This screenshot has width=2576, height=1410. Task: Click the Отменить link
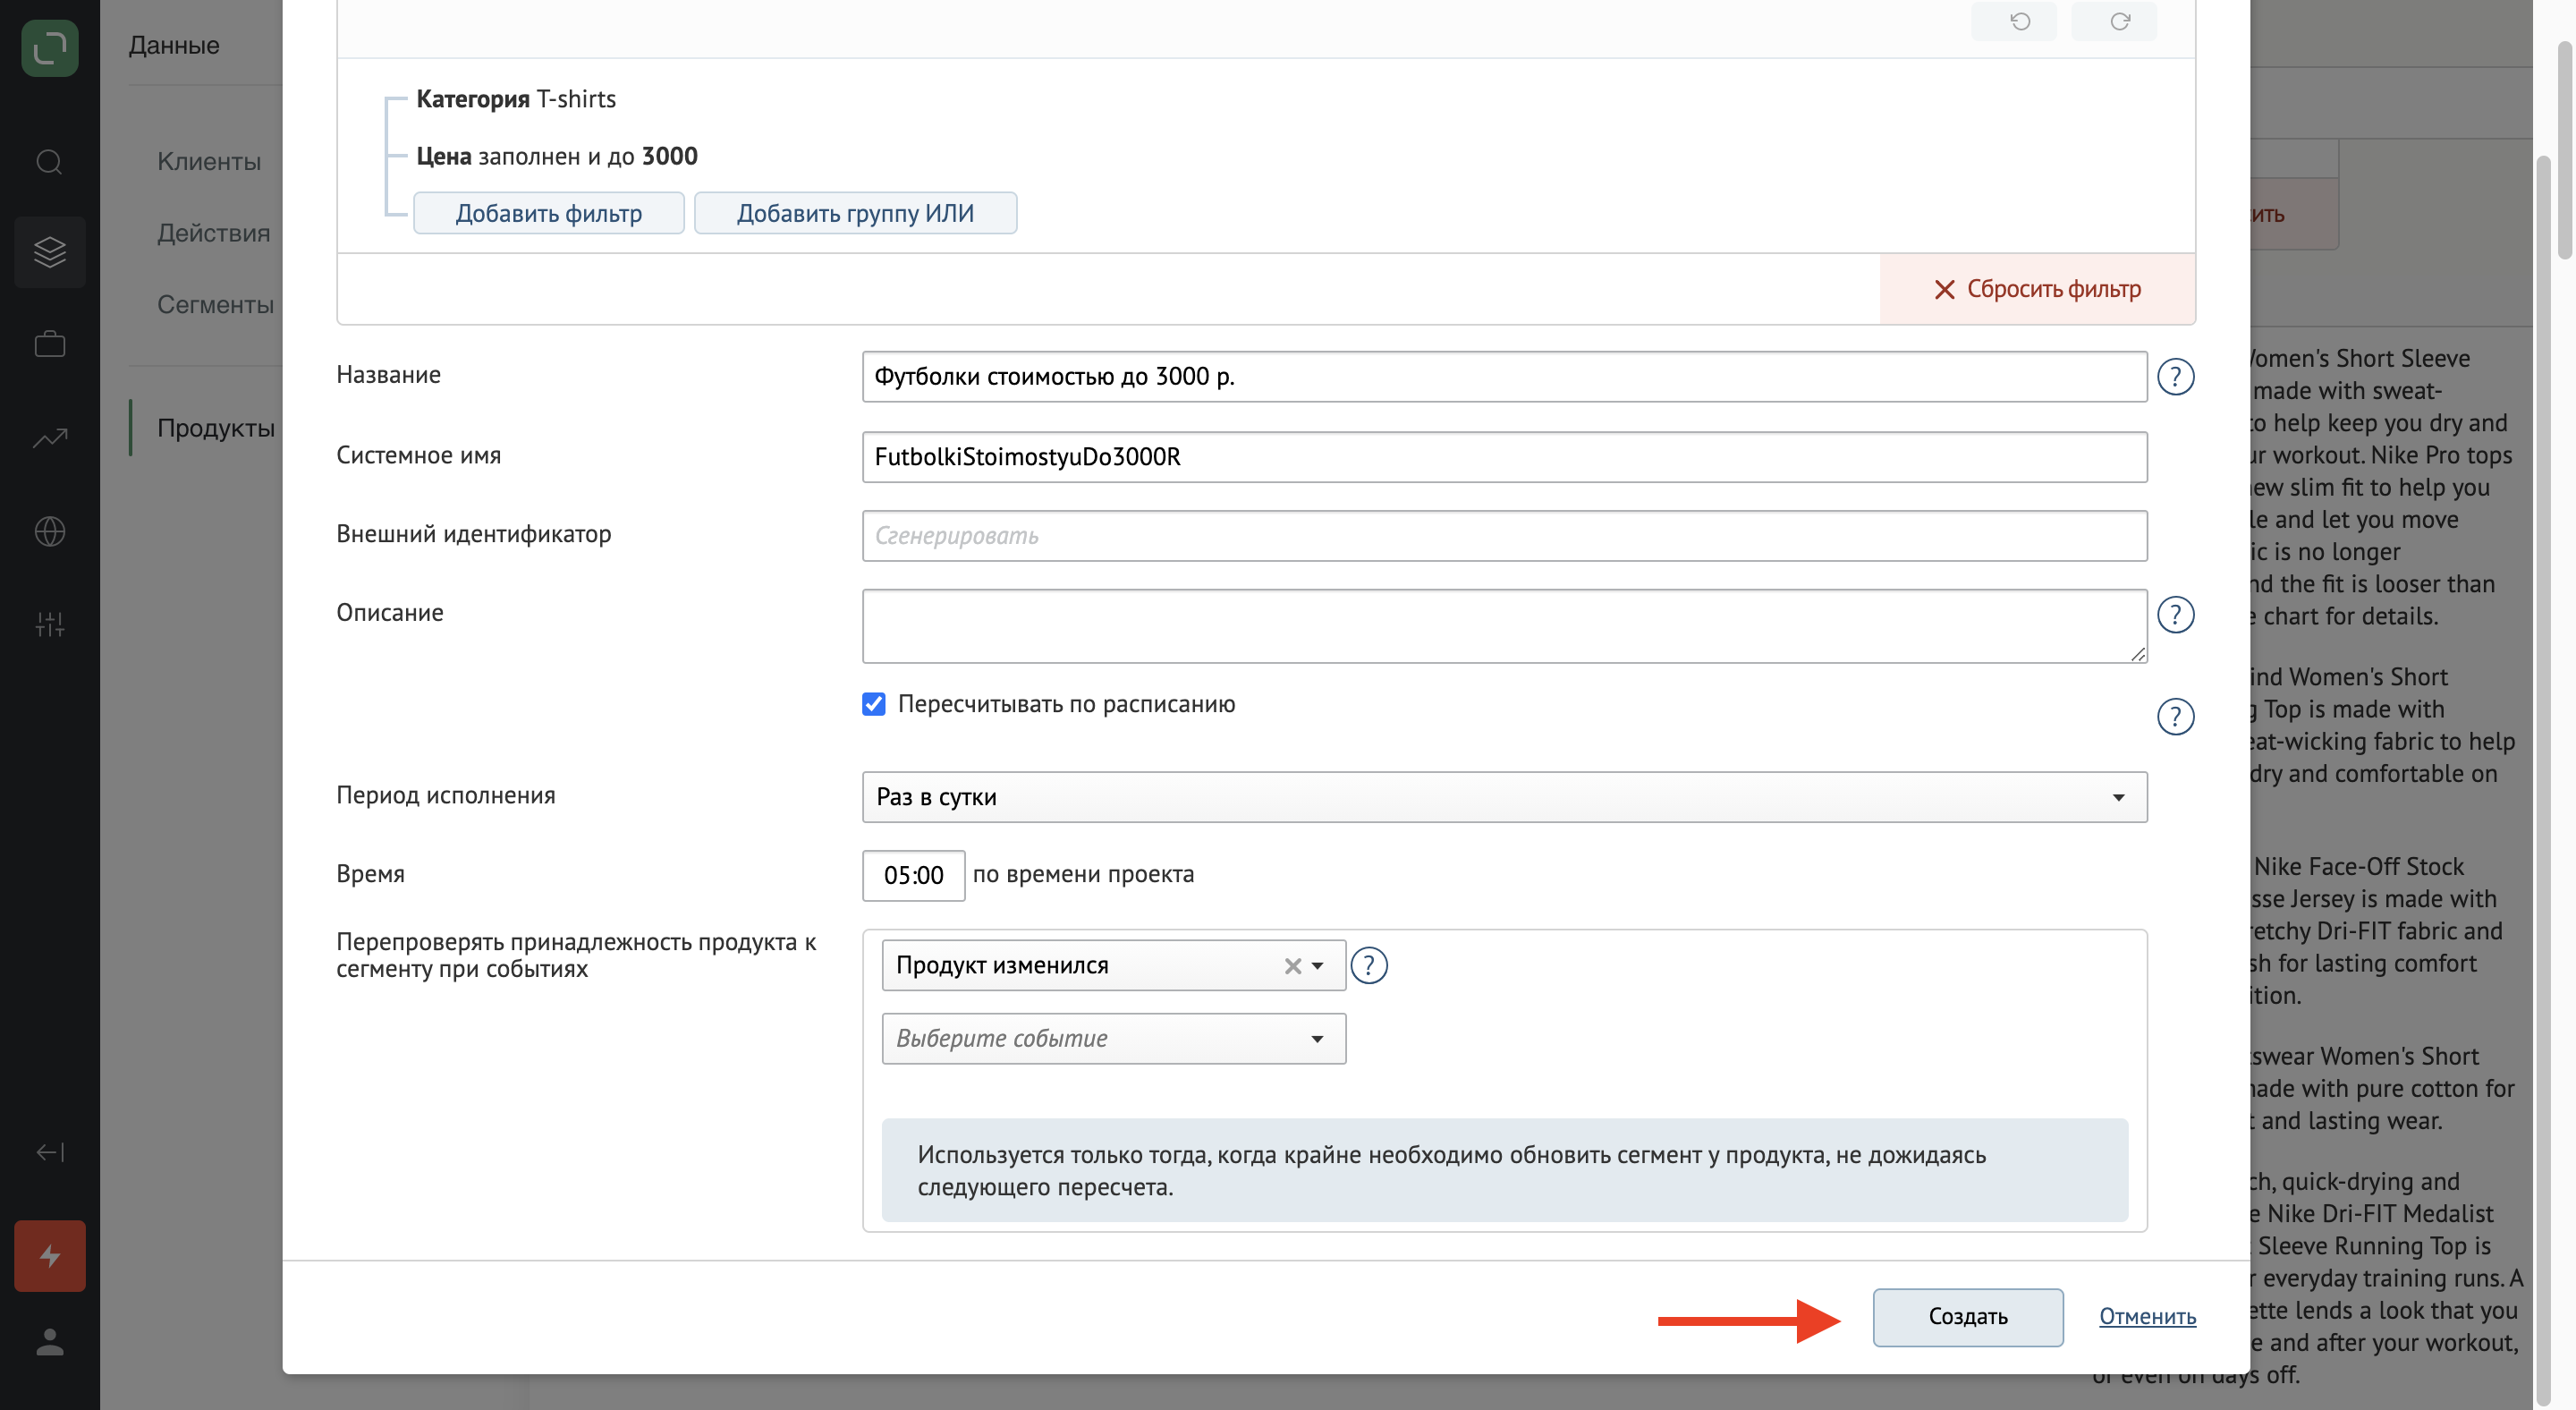[2147, 1316]
